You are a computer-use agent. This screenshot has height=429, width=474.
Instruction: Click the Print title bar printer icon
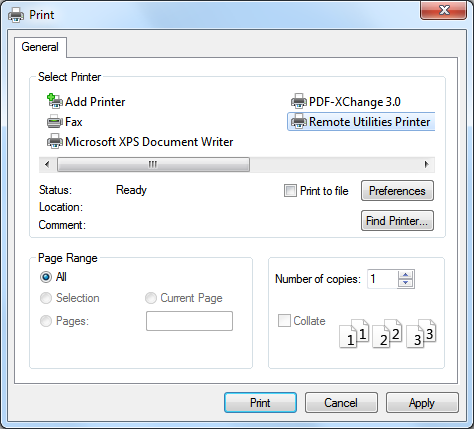pos(16,15)
